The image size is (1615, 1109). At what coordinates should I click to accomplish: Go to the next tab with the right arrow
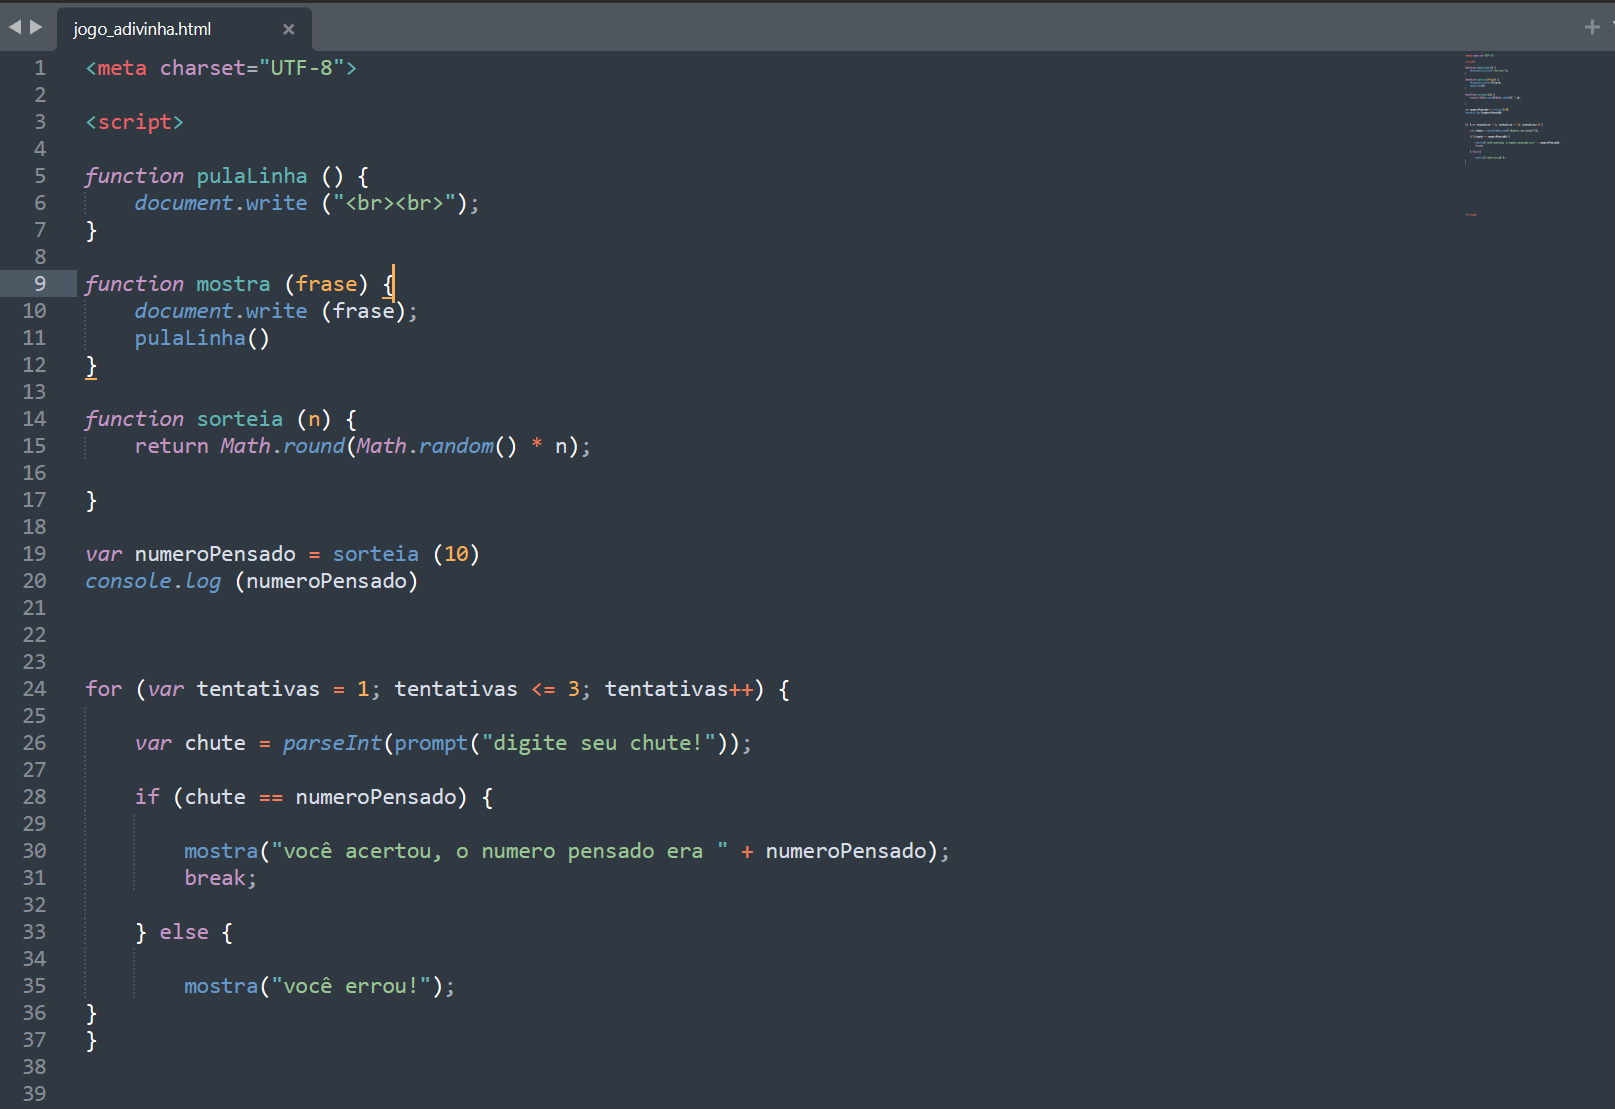[37, 27]
